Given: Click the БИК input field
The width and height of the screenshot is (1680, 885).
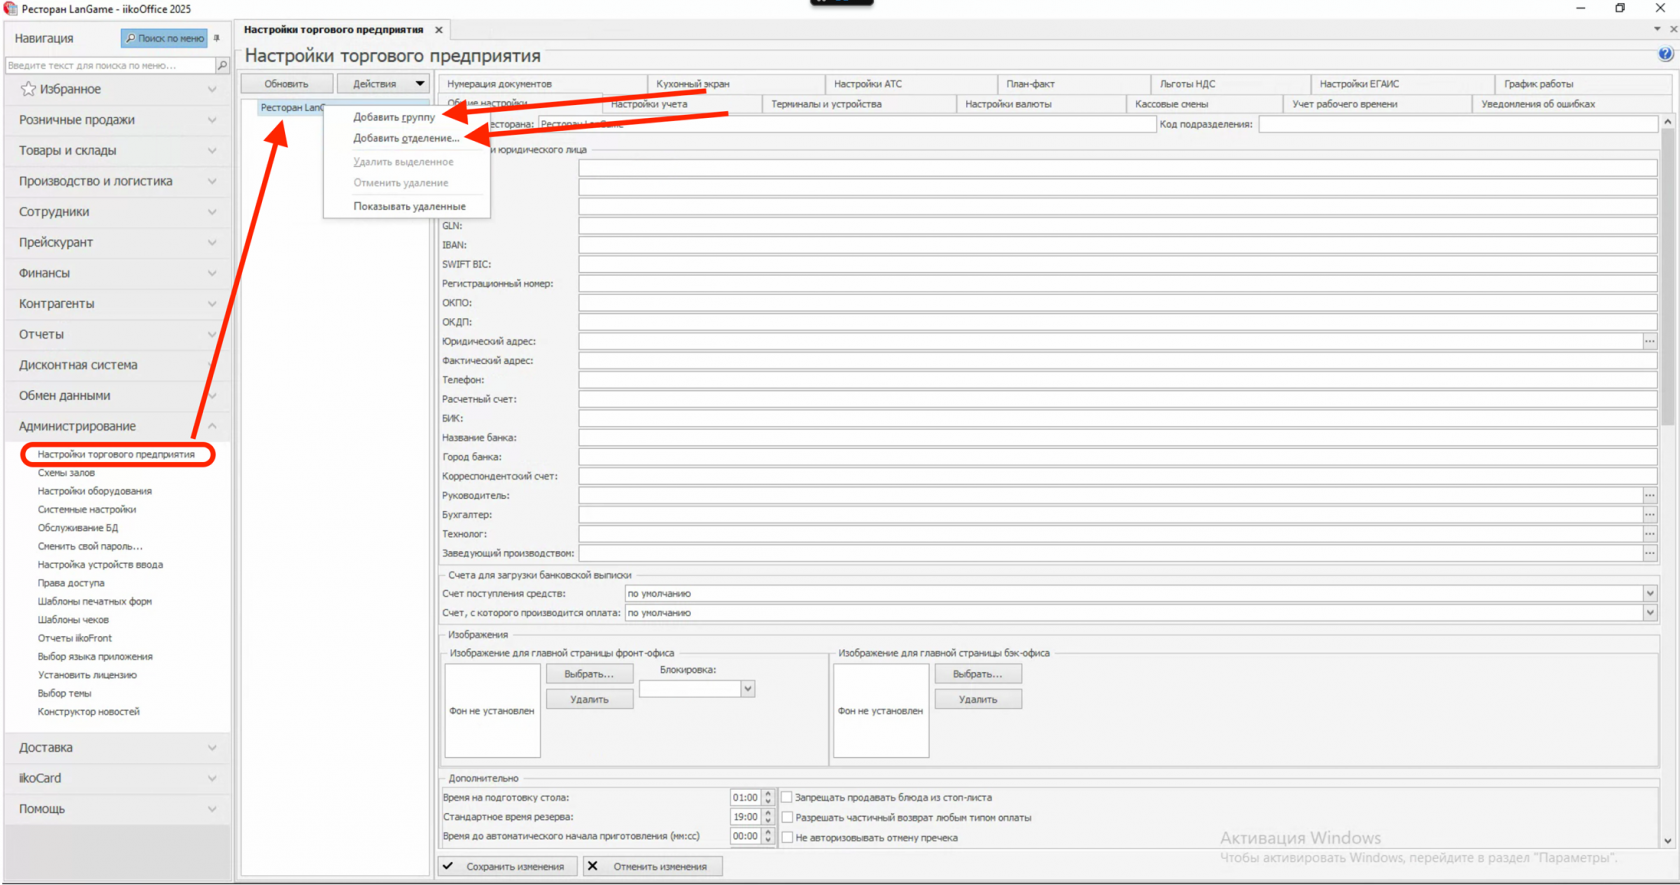Looking at the screenshot, I should click(x=1117, y=418).
